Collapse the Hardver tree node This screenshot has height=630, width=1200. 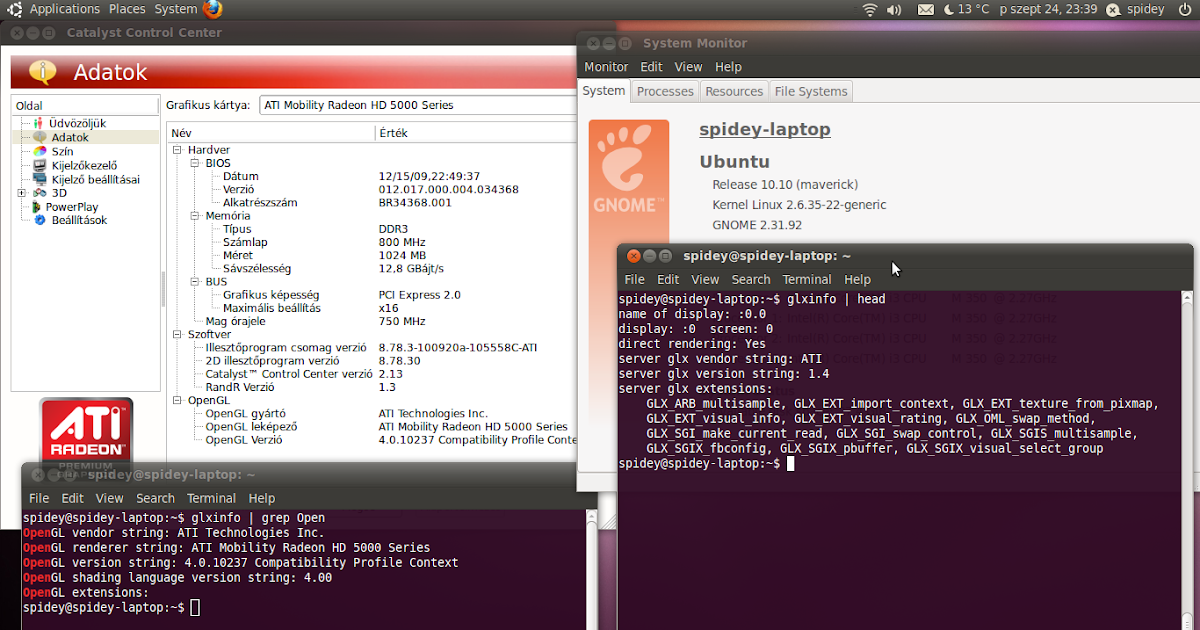coord(177,150)
